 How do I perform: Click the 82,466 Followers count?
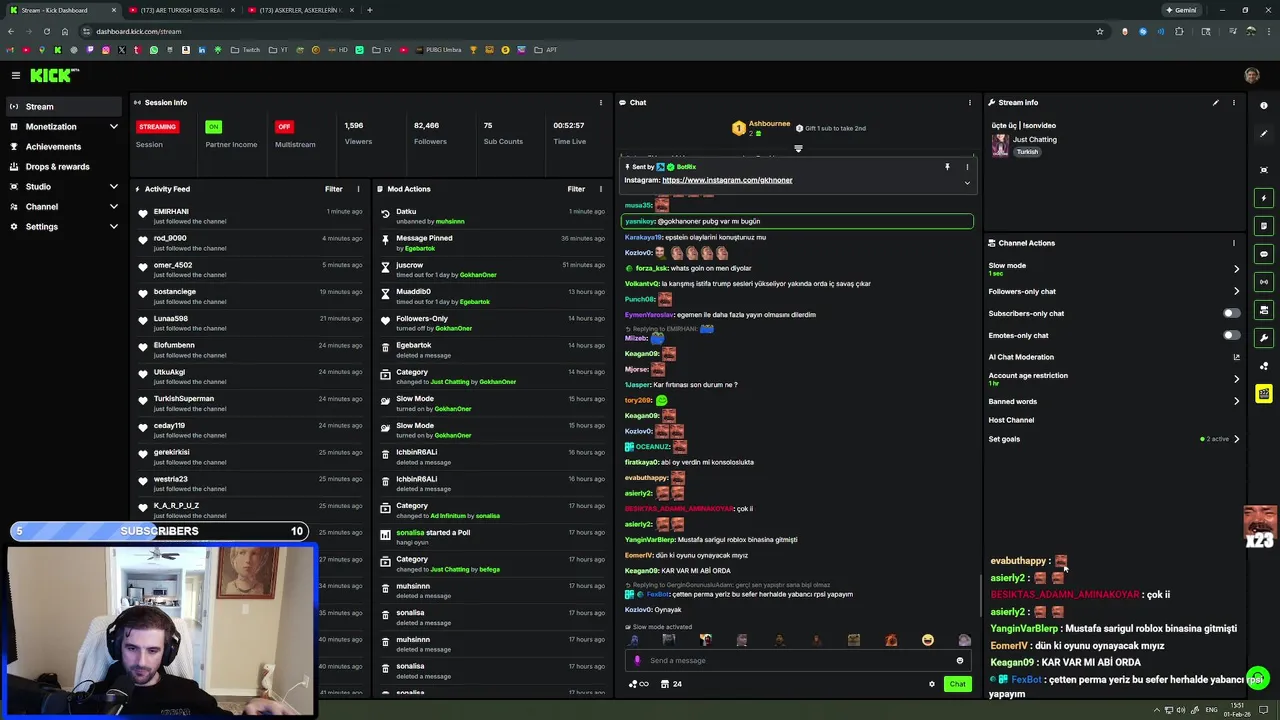pos(427,126)
